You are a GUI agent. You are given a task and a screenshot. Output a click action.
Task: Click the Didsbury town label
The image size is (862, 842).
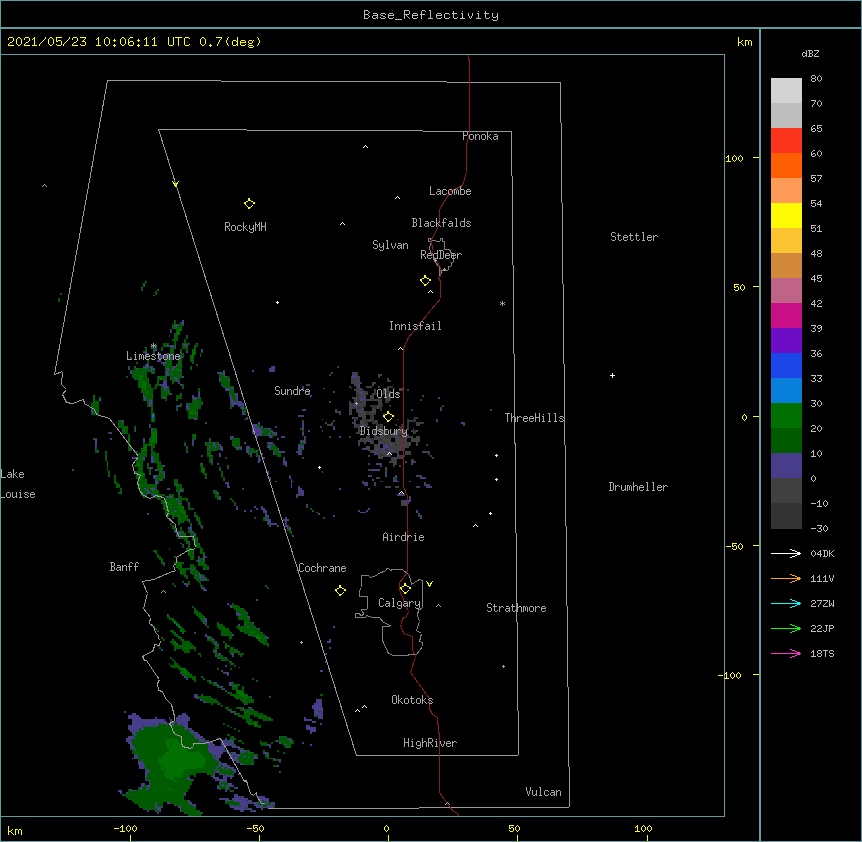pyautogui.click(x=384, y=431)
